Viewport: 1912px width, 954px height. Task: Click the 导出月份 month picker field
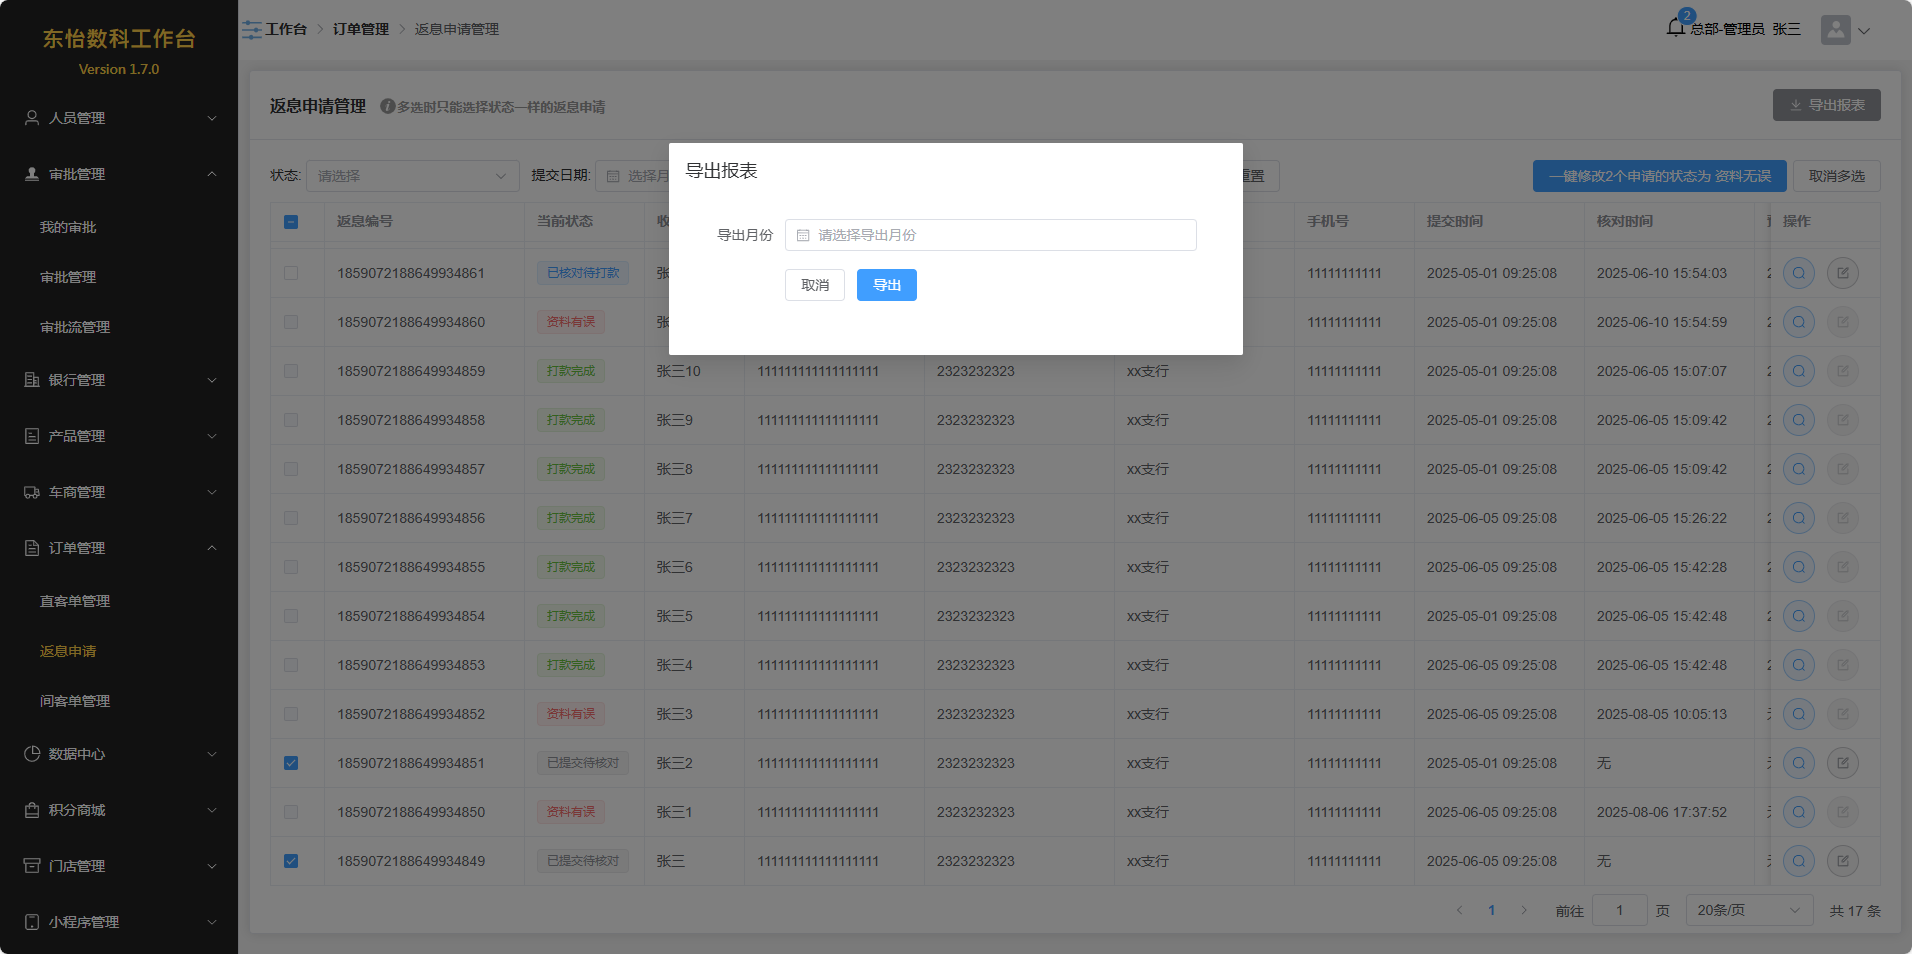click(x=990, y=235)
